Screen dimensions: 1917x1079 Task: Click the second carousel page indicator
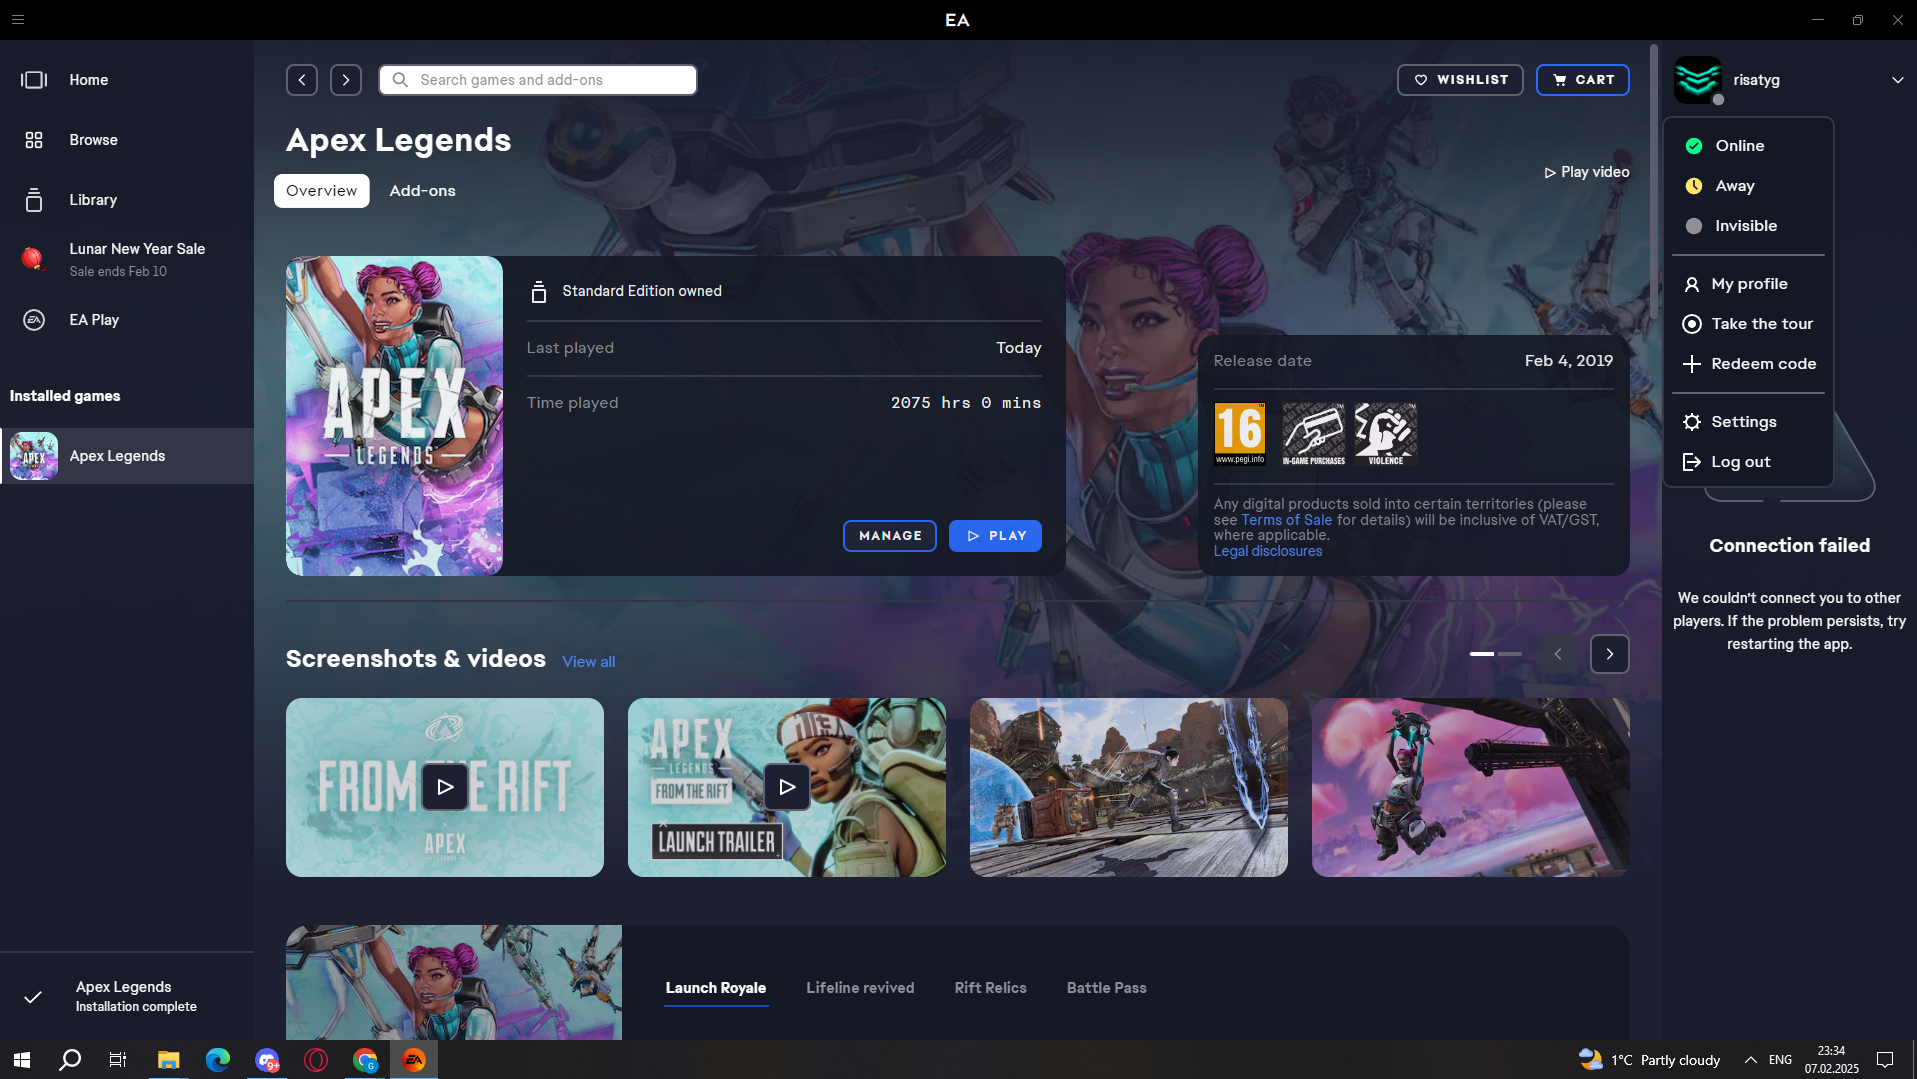(x=1510, y=654)
